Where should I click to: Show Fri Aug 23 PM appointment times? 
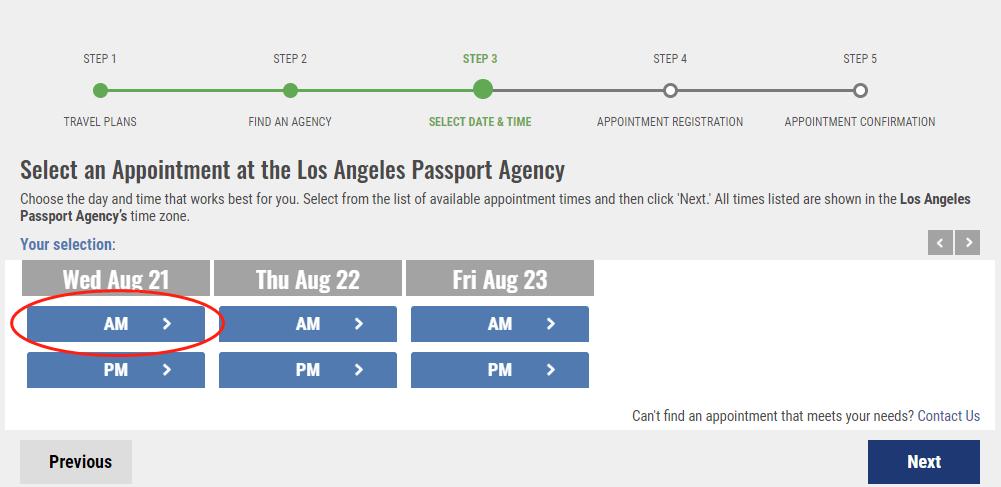pyautogui.click(x=500, y=370)
